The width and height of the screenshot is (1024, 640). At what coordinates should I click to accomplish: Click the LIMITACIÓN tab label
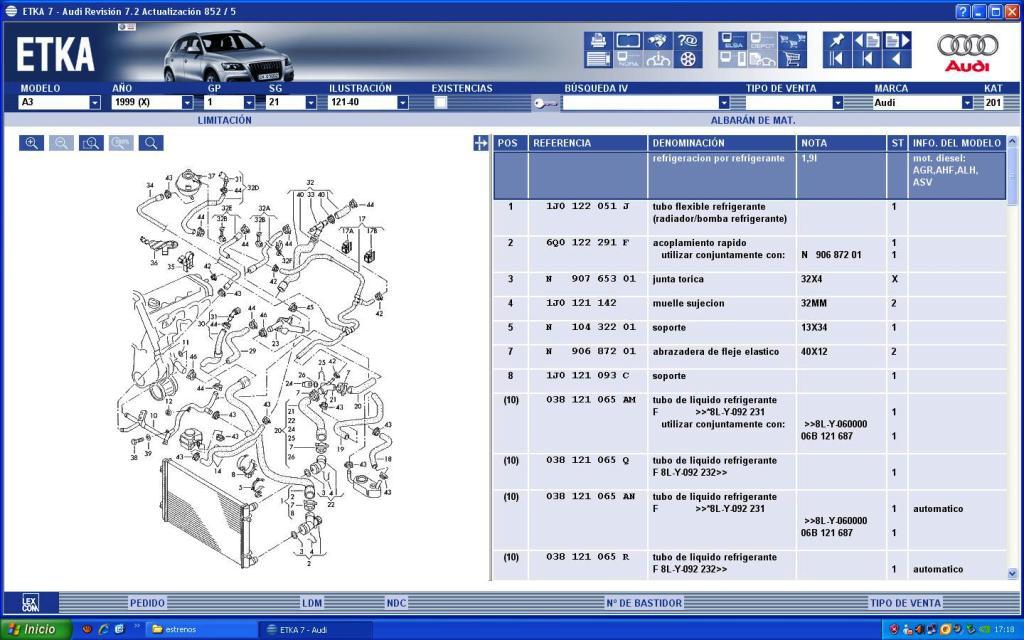pyautogui.click(x=225, y=120)
